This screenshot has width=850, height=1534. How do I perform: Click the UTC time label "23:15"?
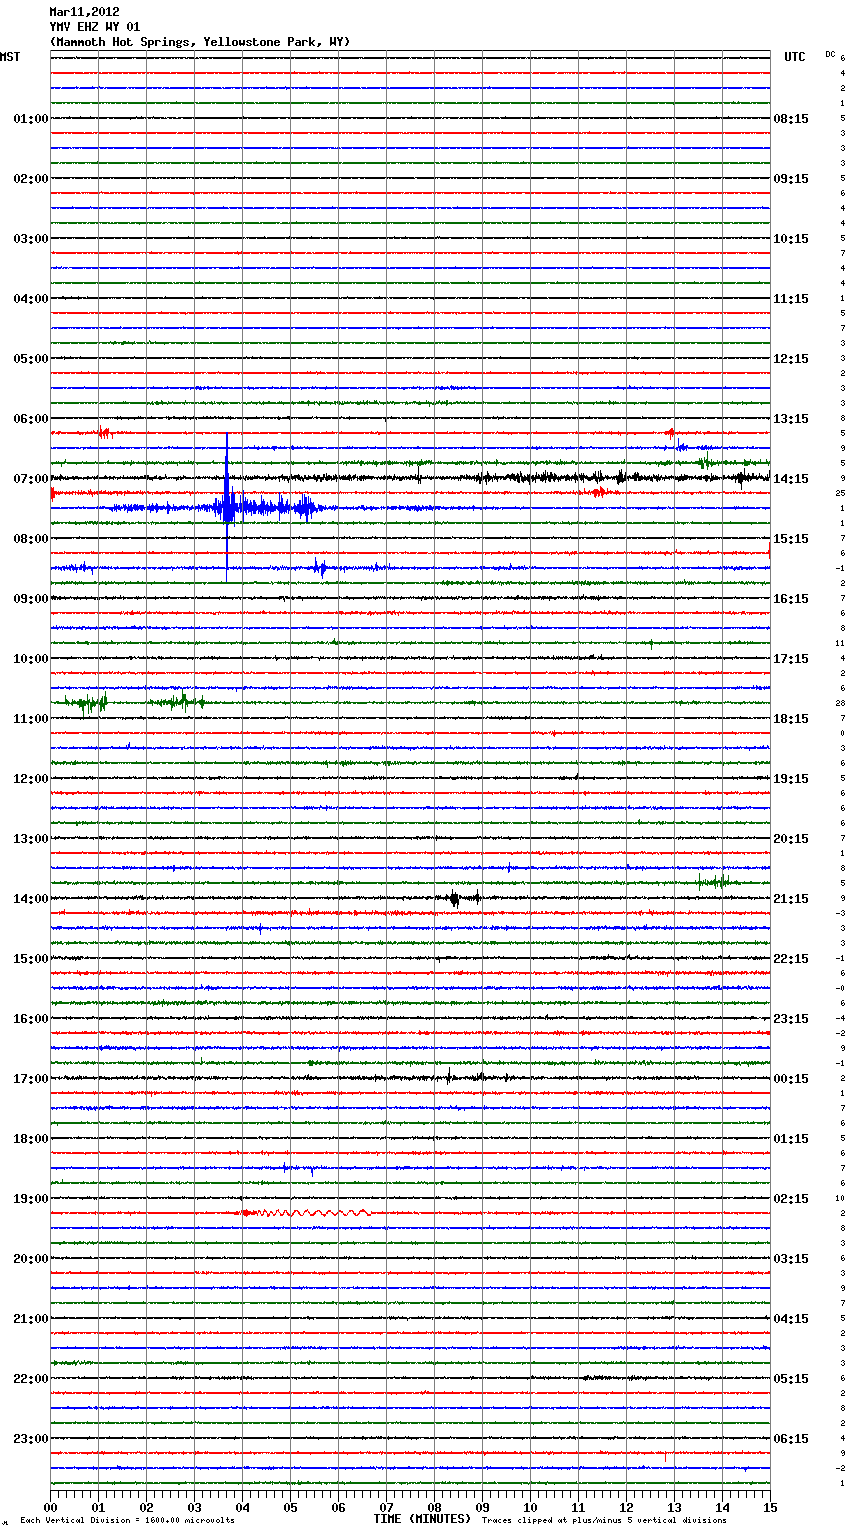coord(791,1019)
